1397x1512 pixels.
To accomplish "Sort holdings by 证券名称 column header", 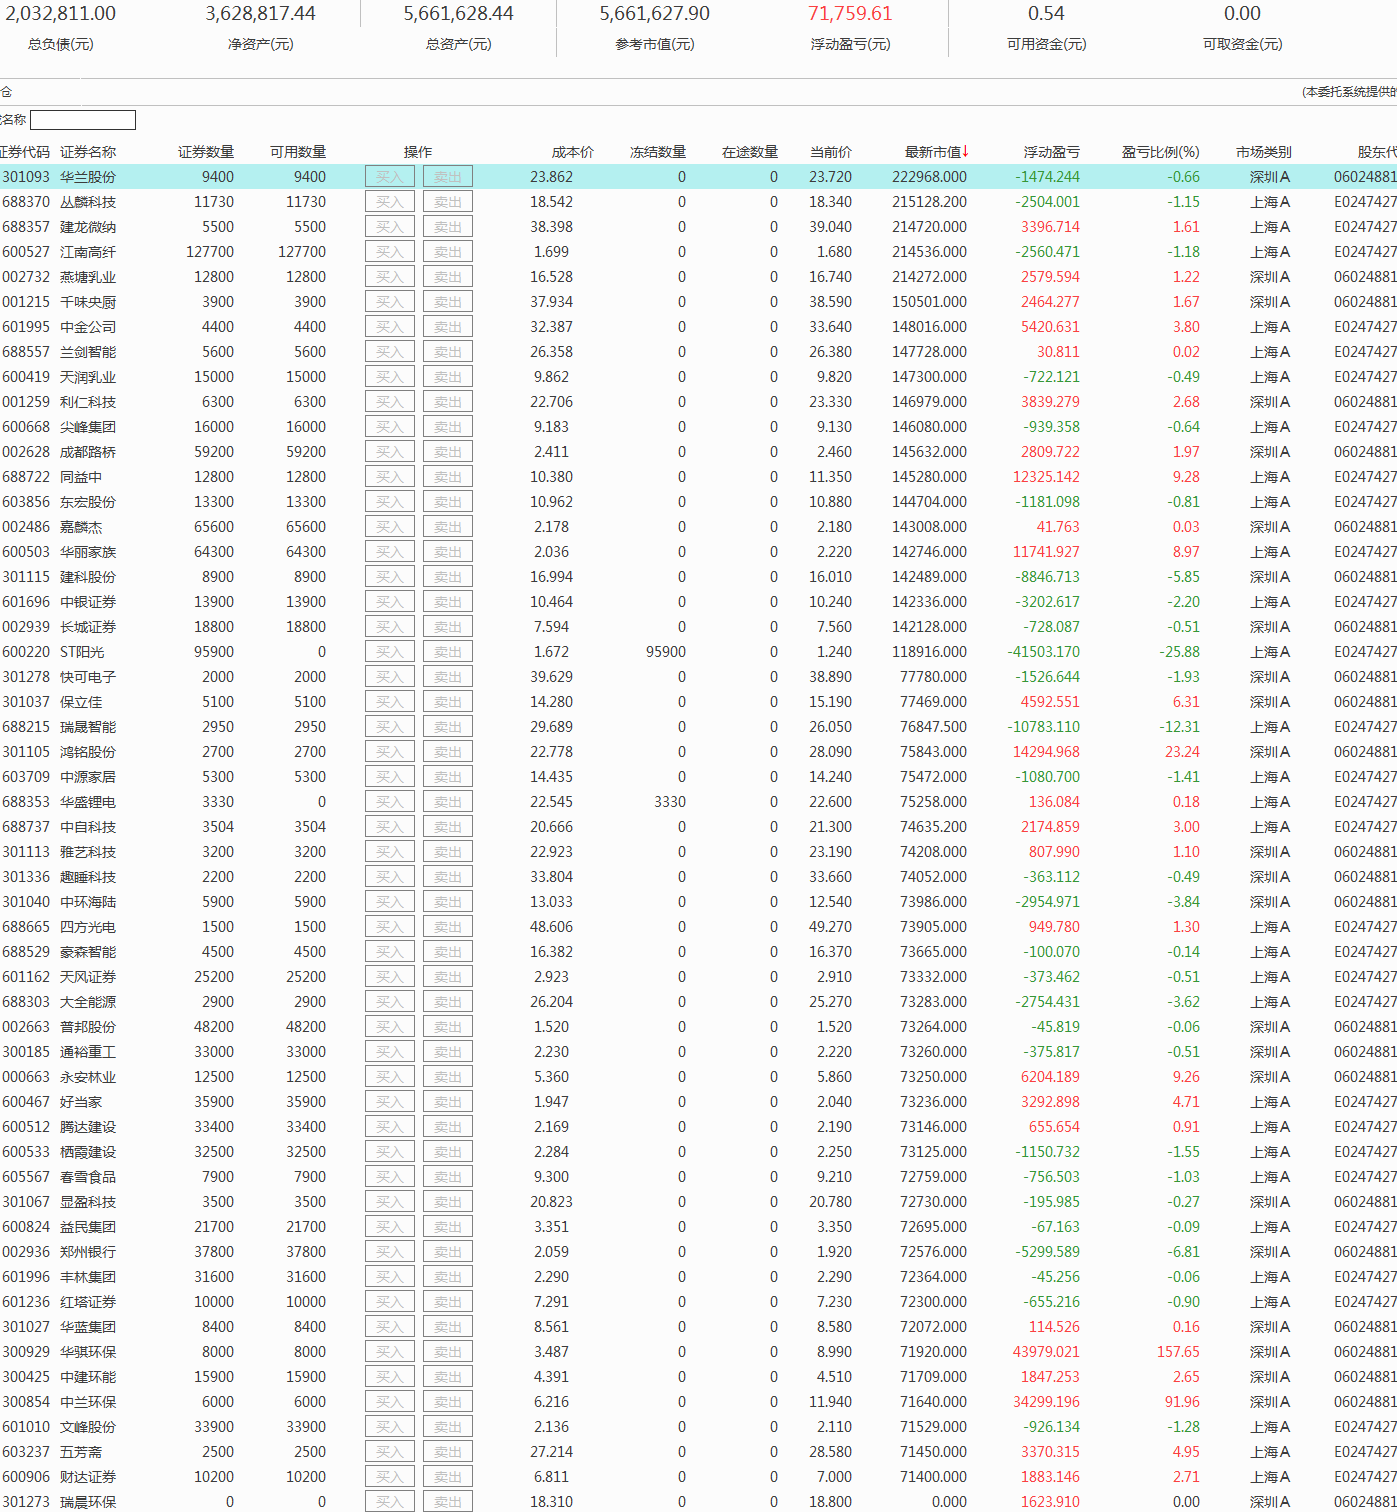I will coord(88,152).
